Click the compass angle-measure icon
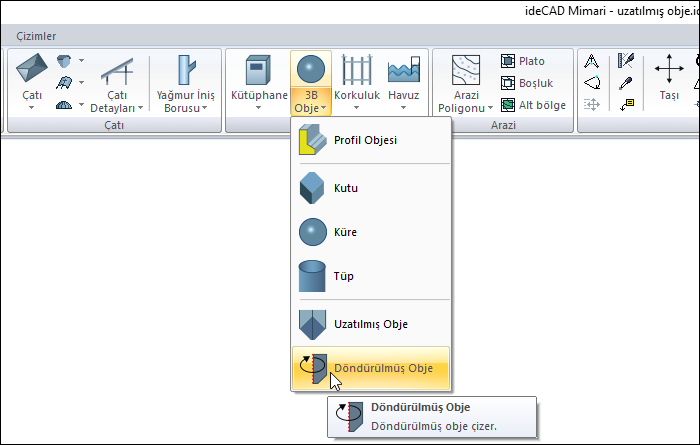This screenshot has height=445, width=700. 592,61
